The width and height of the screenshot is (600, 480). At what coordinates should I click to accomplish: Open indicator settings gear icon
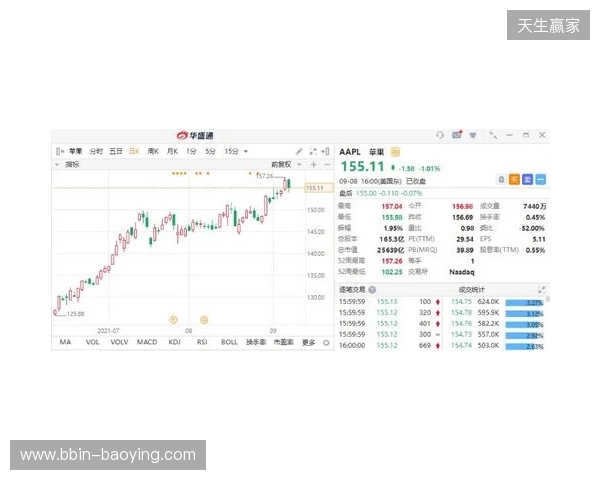coord(326,343)
